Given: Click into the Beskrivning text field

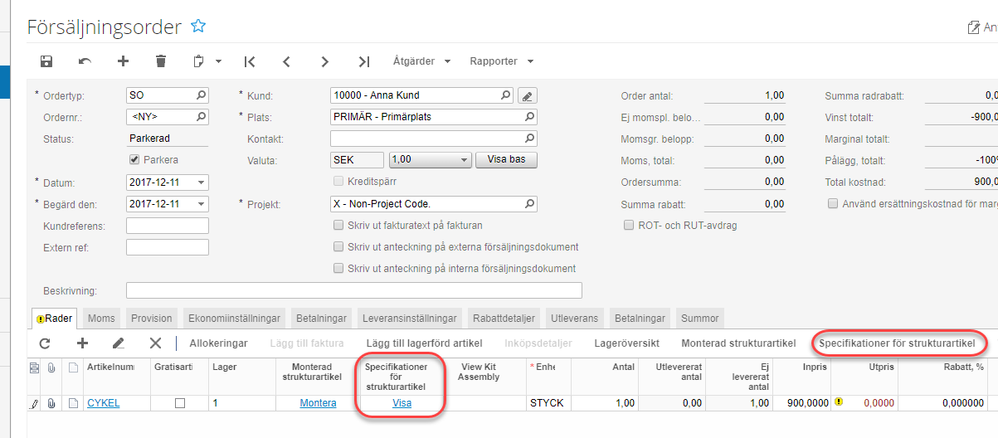Looking at the screenshot, I should 354,291.
